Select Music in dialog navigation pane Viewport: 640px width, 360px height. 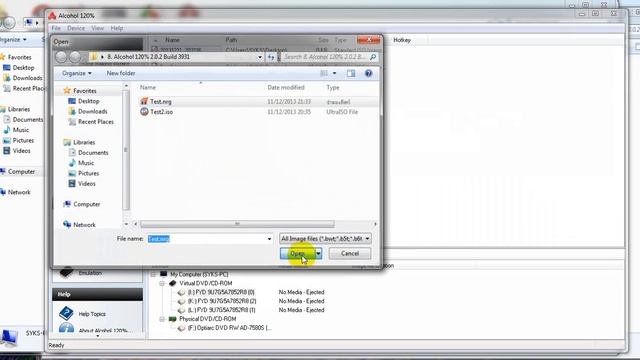[x=86, y=163]
